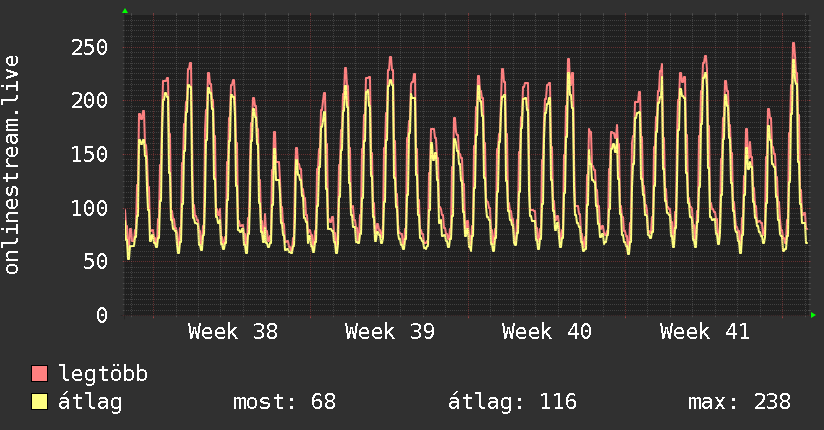Select the legtöbb legend label

103,373
